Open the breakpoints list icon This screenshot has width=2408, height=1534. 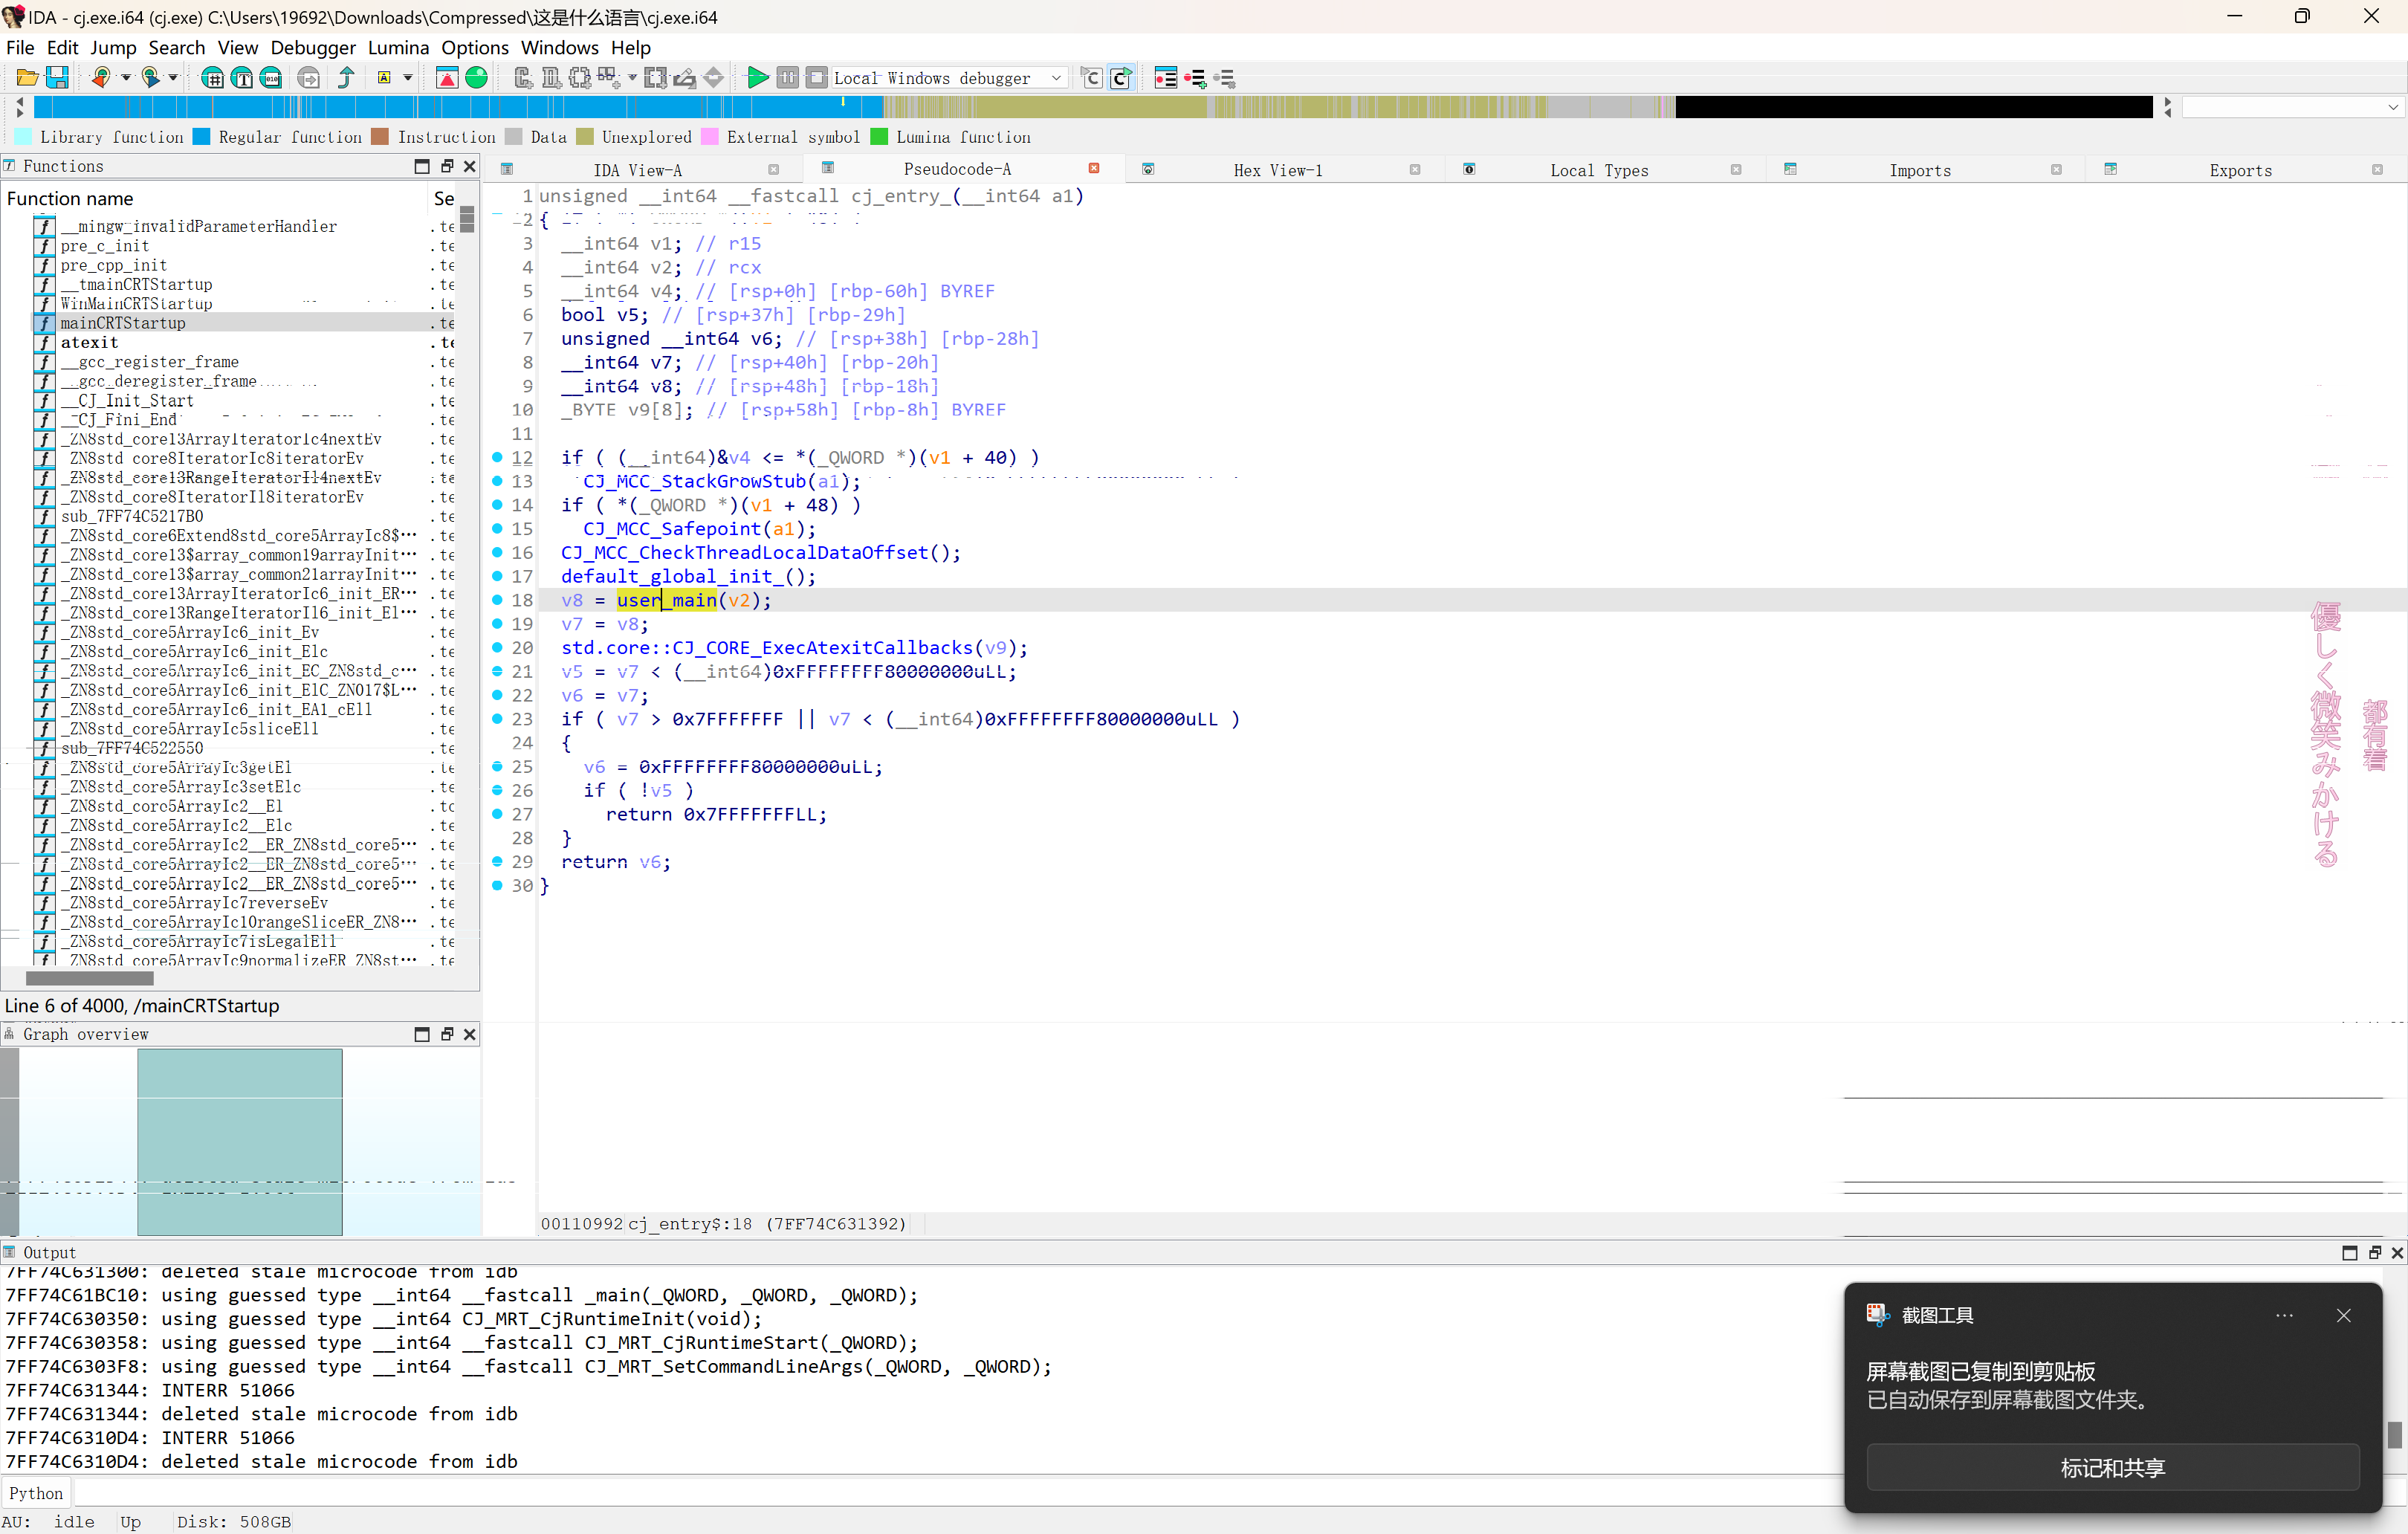1166,78
